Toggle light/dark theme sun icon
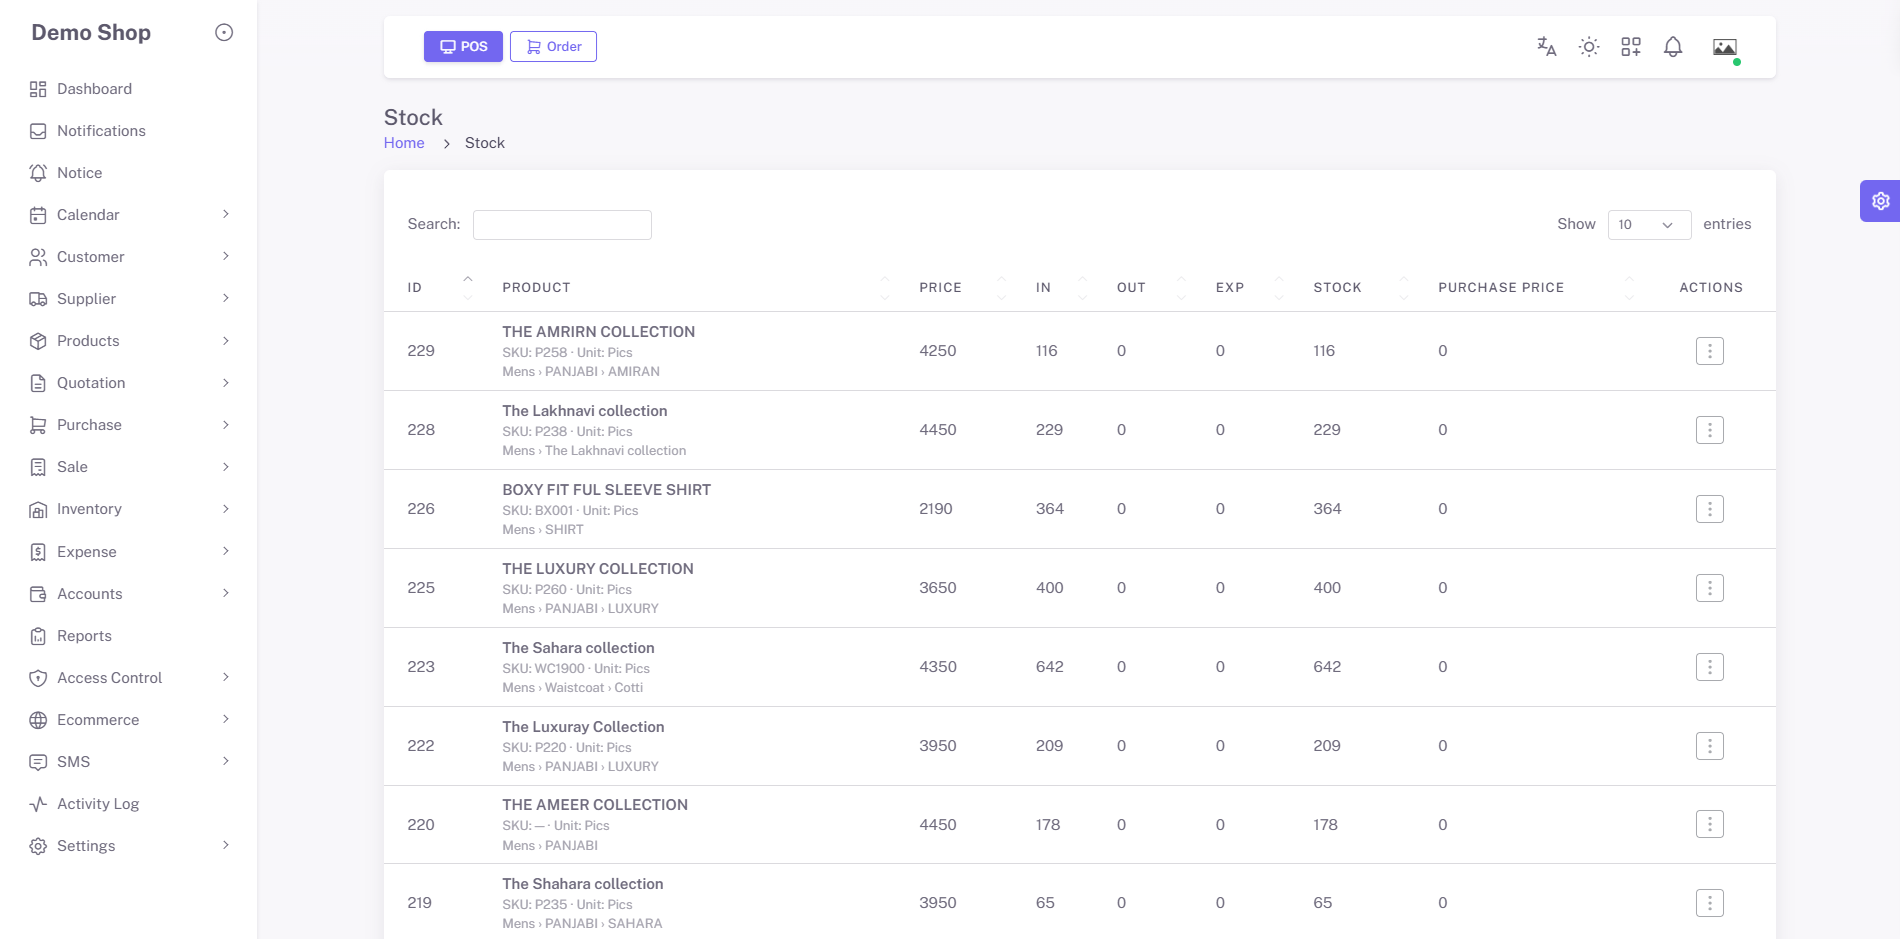Screen dimensions: 1900x939 click(1588, 46)
